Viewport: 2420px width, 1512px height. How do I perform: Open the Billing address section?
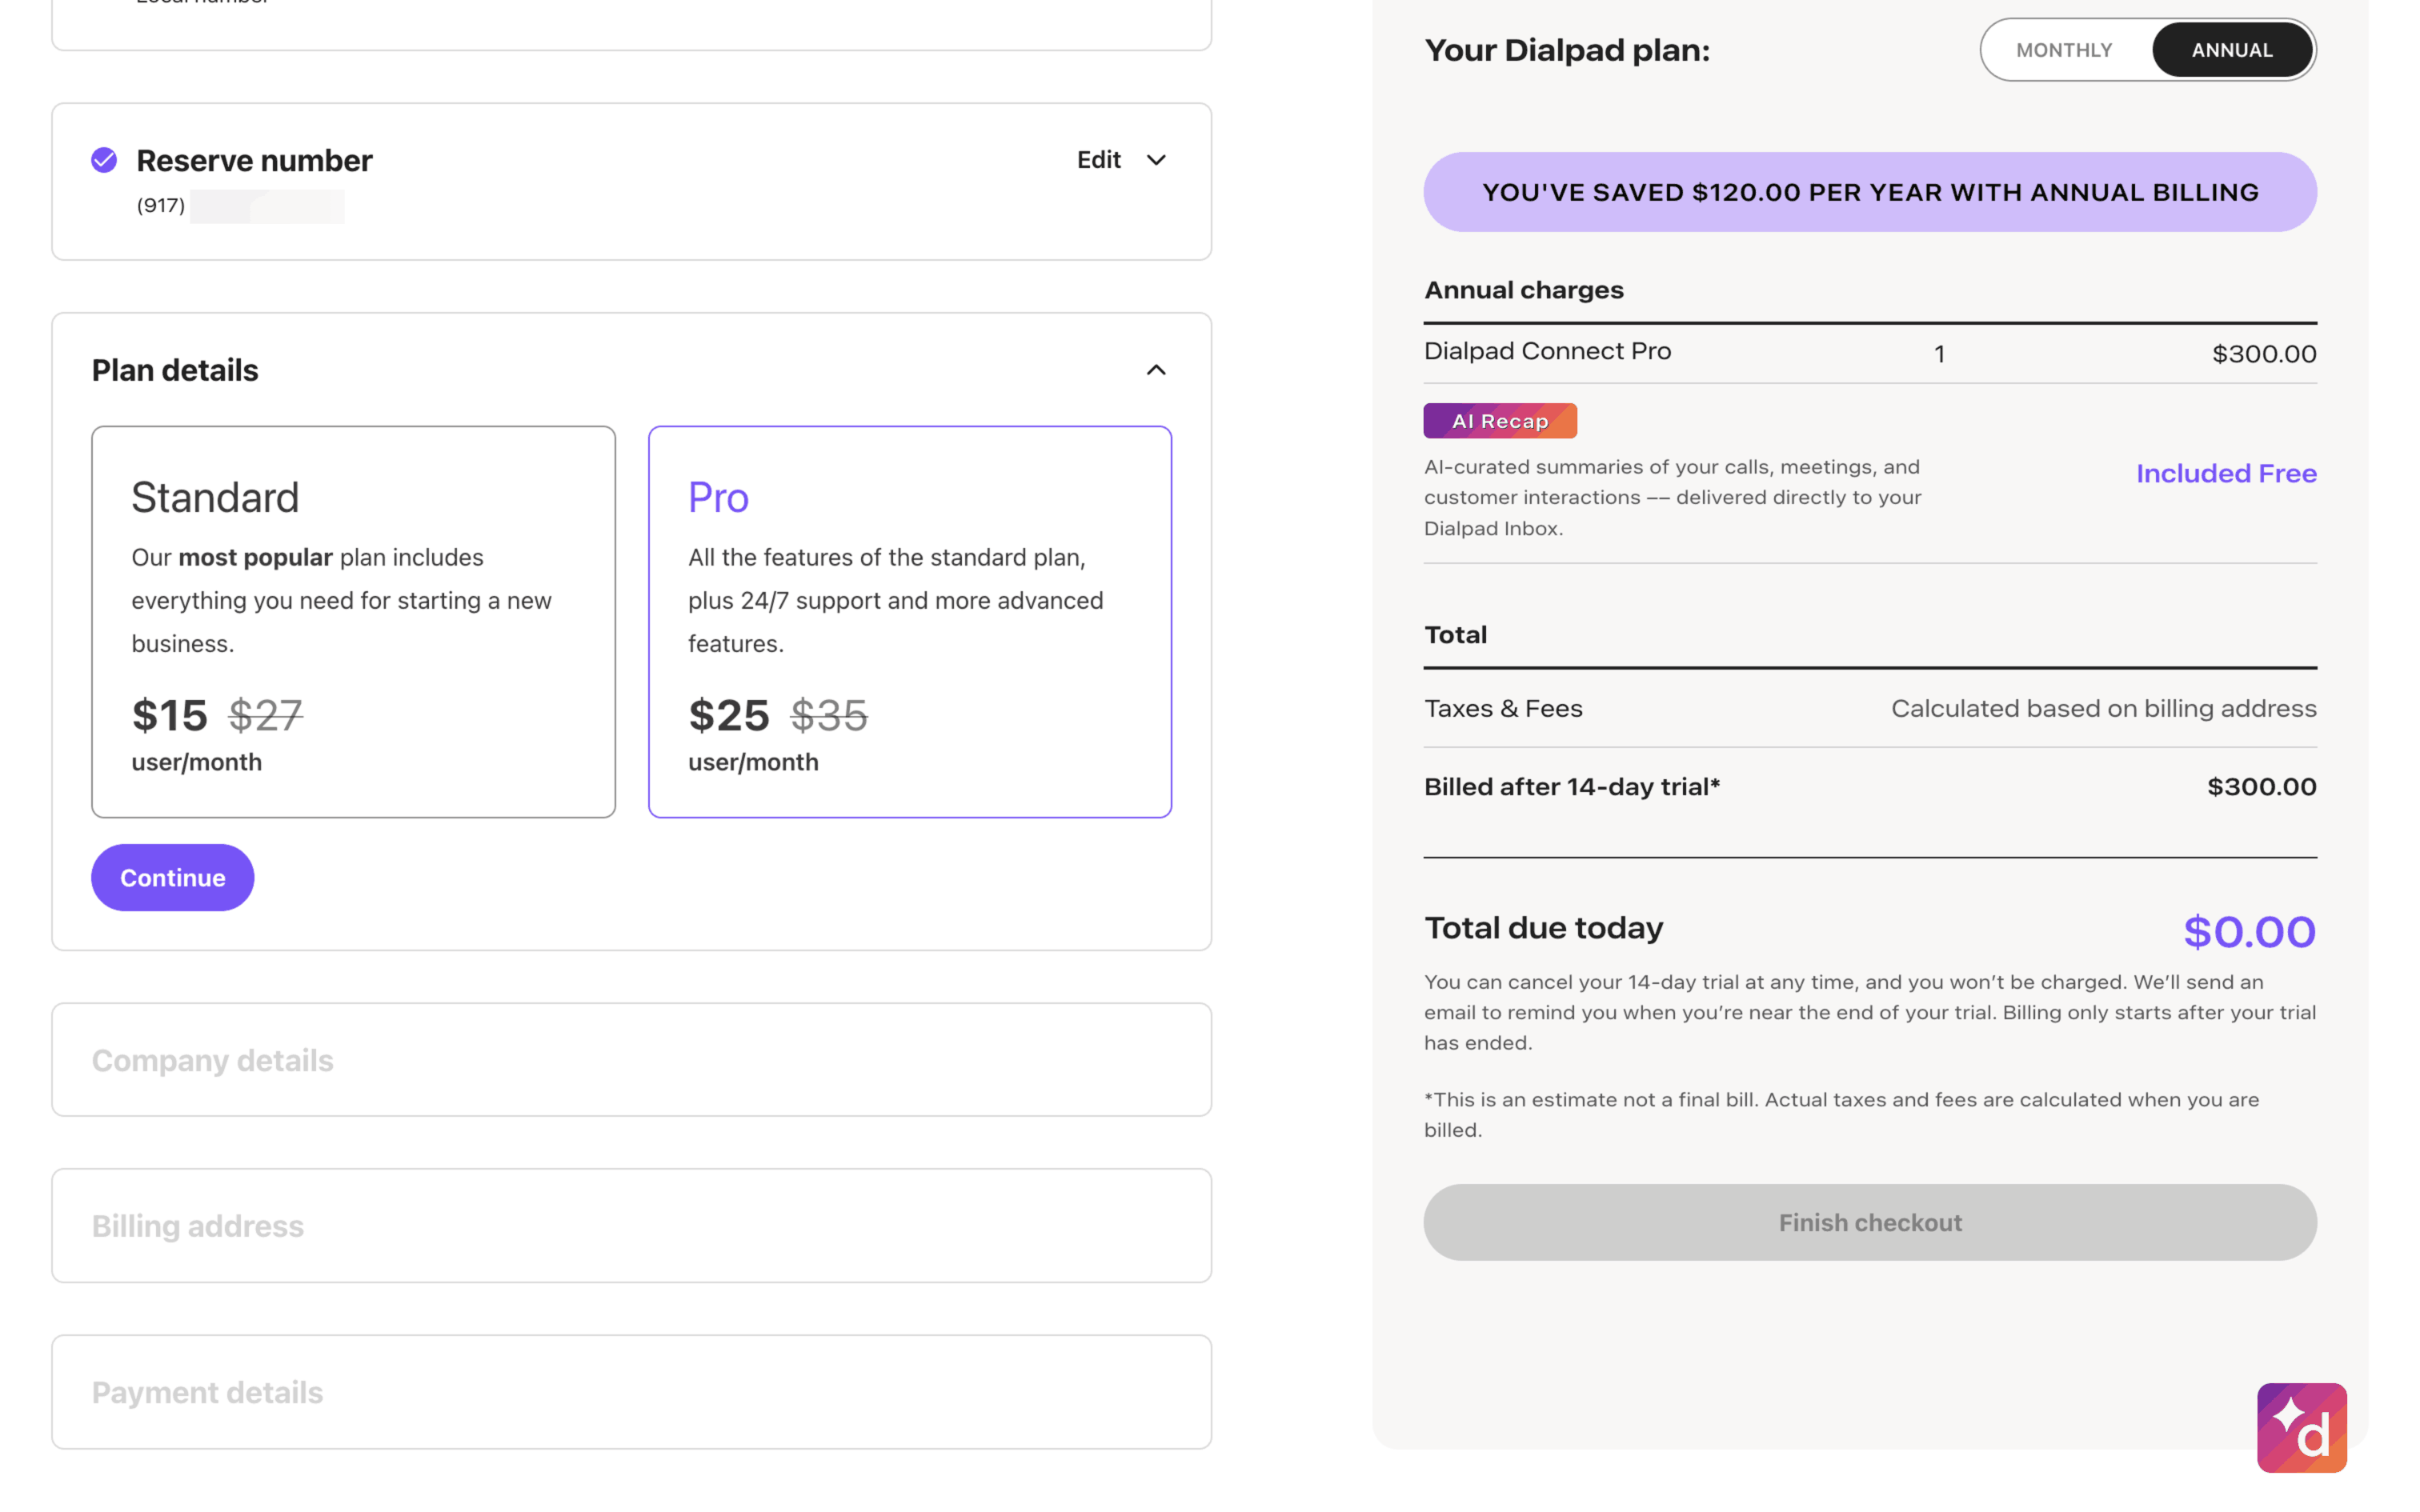(631, 1226)
